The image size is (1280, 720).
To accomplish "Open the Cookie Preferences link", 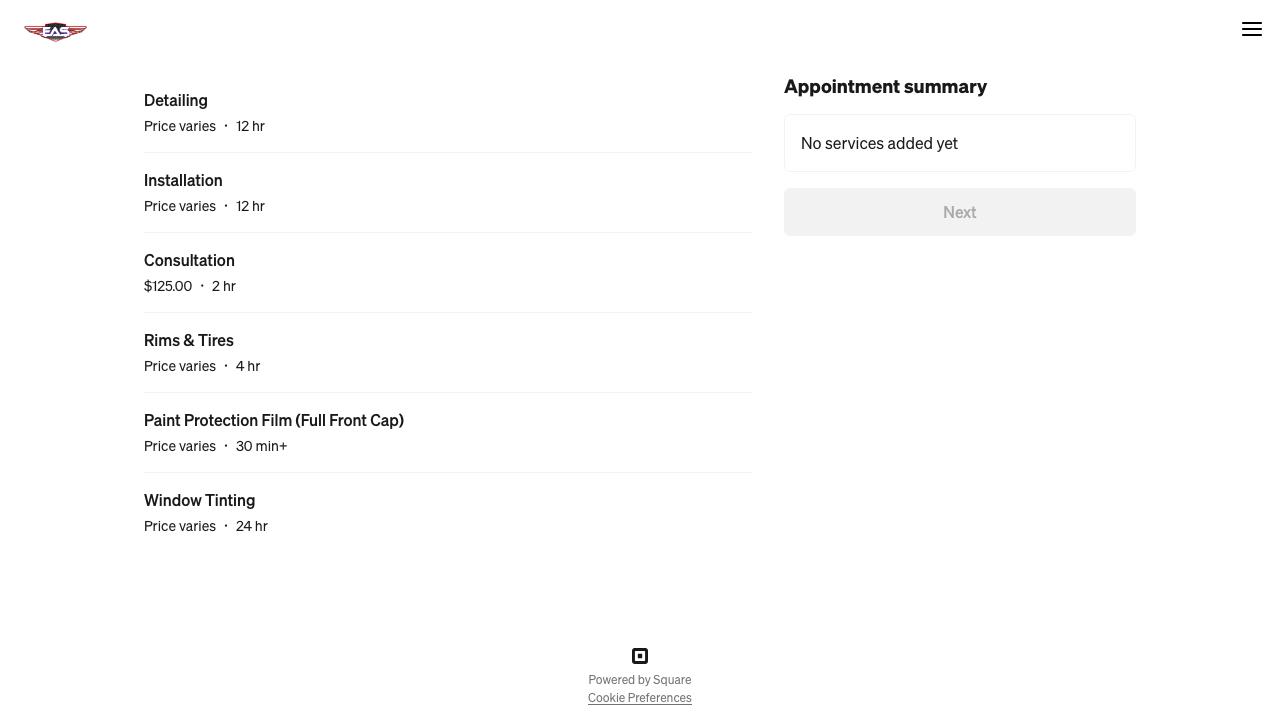I will (640, 698).
